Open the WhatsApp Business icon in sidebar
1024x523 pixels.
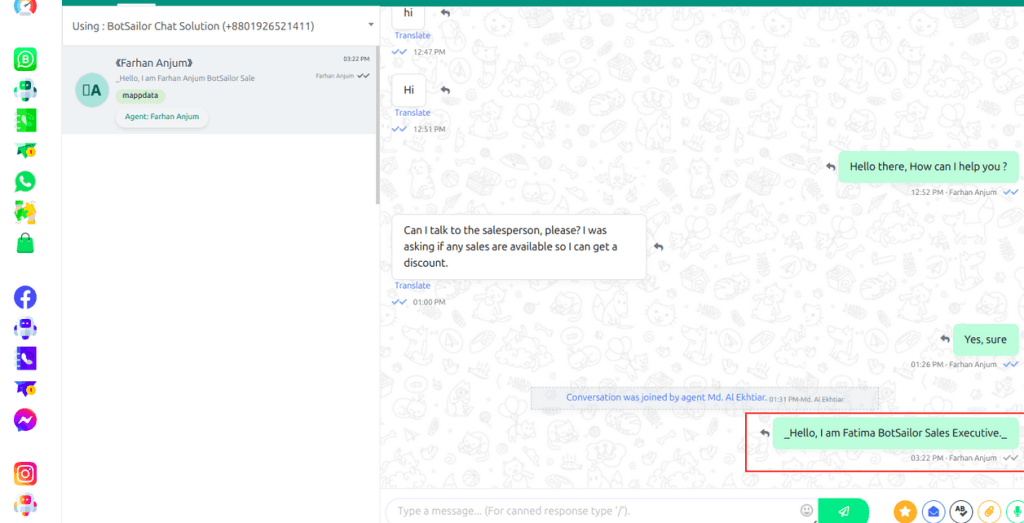[x=25, y=60]
